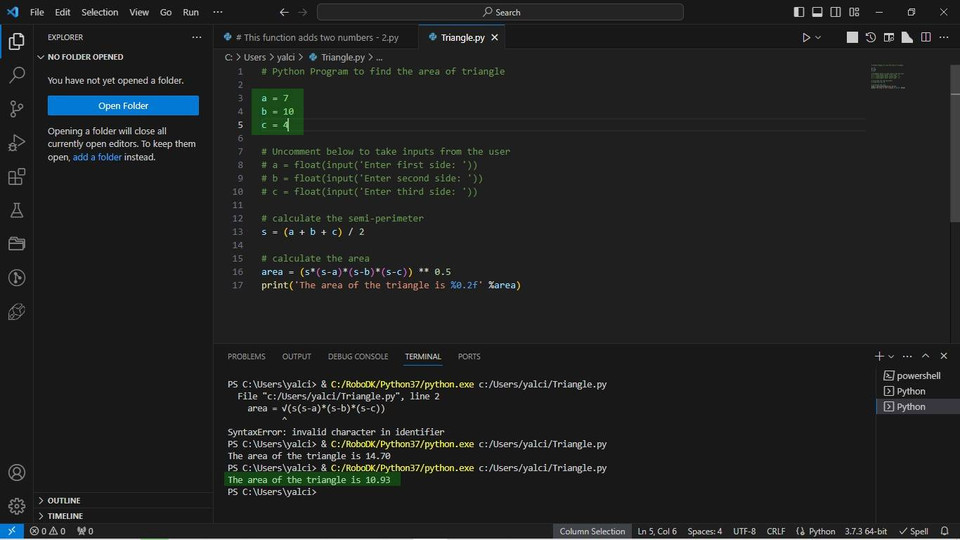
Task: Toggle the primary side bar layout
Action: (x=799, y=12)
